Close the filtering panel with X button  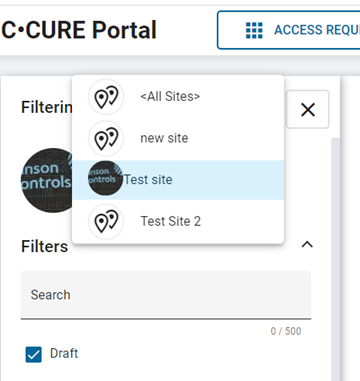[308, 109]
